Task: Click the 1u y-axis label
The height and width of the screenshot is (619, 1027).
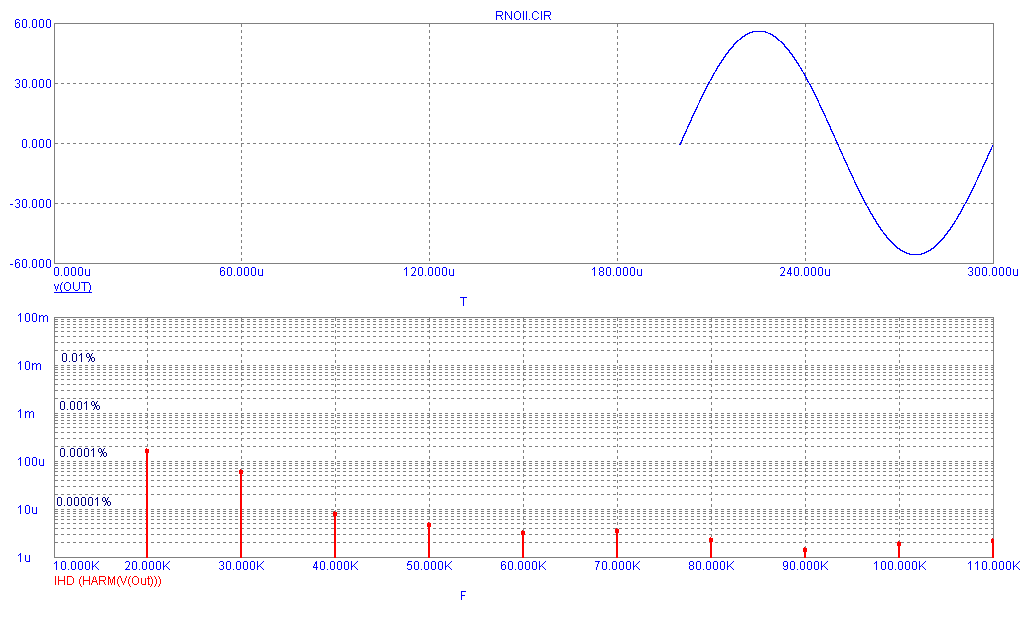Action: coord(24,558)
